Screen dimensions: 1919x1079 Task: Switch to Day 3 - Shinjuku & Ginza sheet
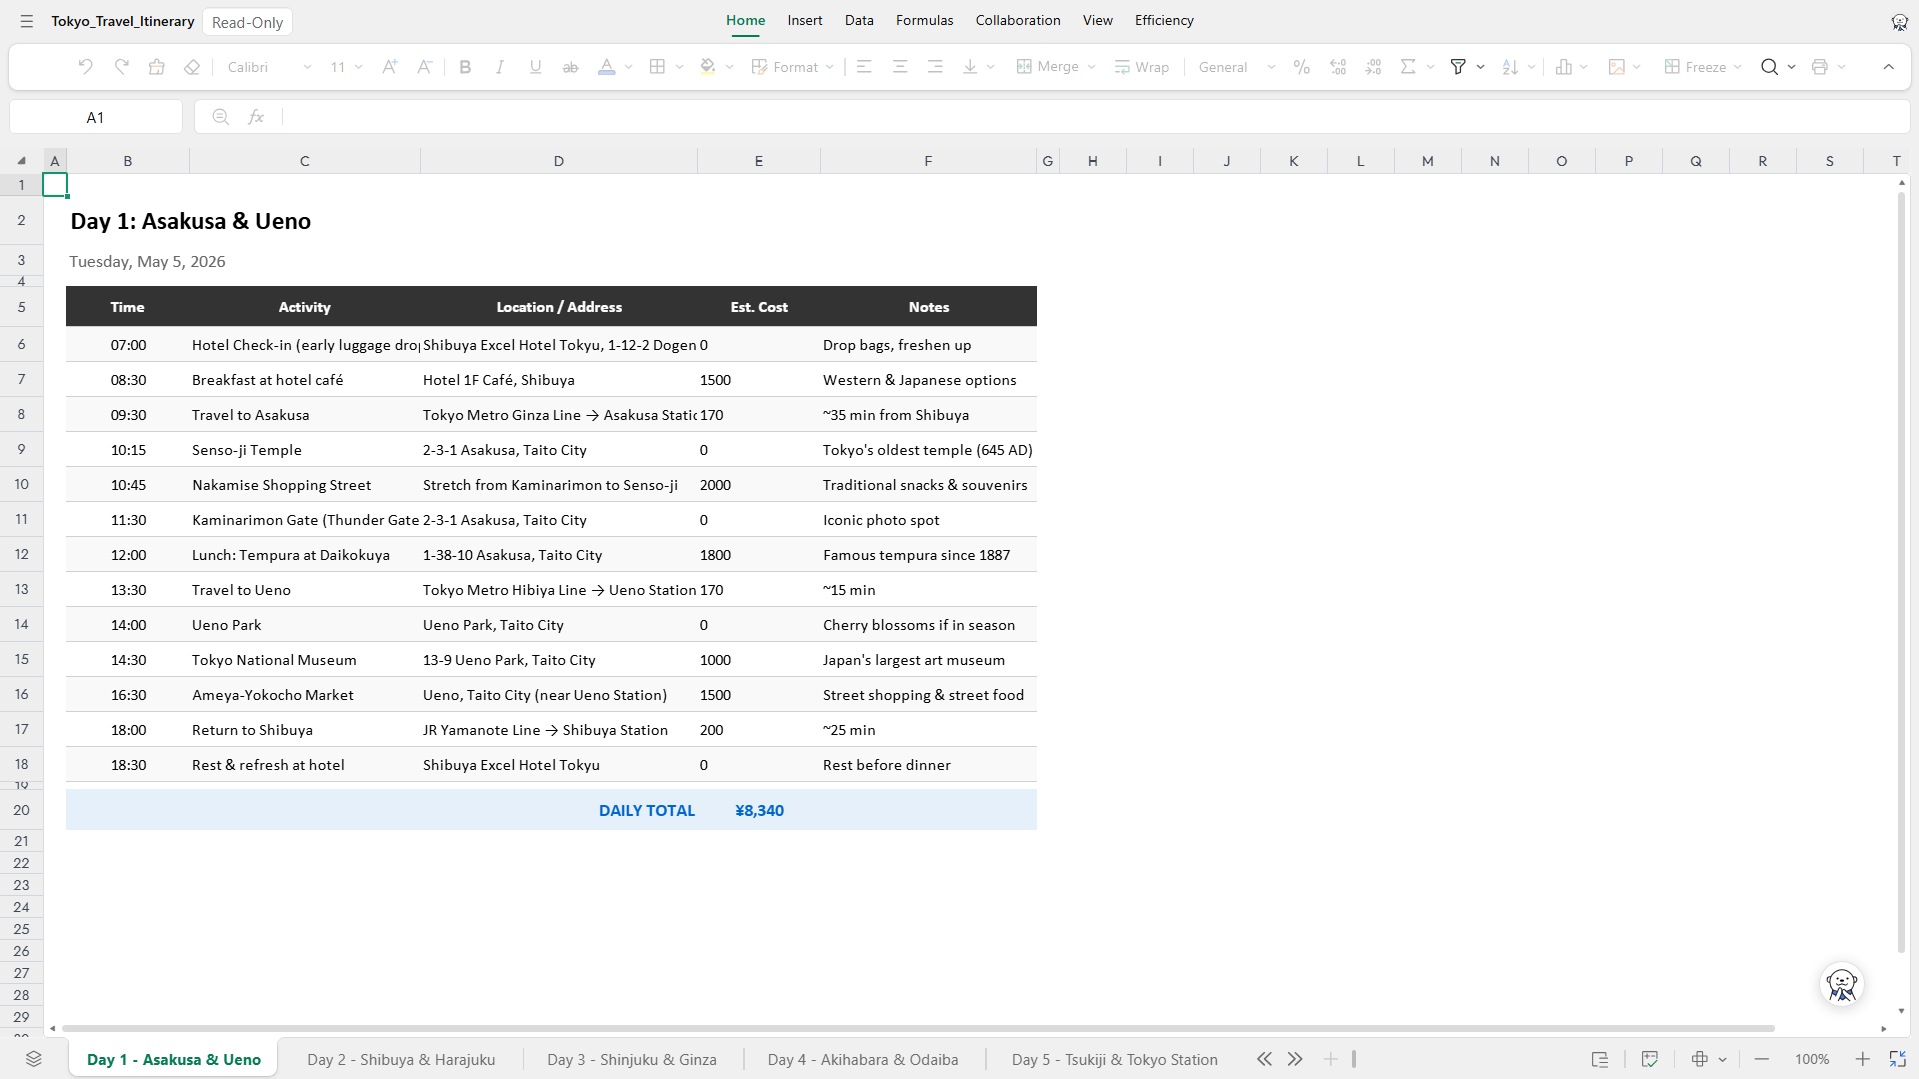[632, 1059]
